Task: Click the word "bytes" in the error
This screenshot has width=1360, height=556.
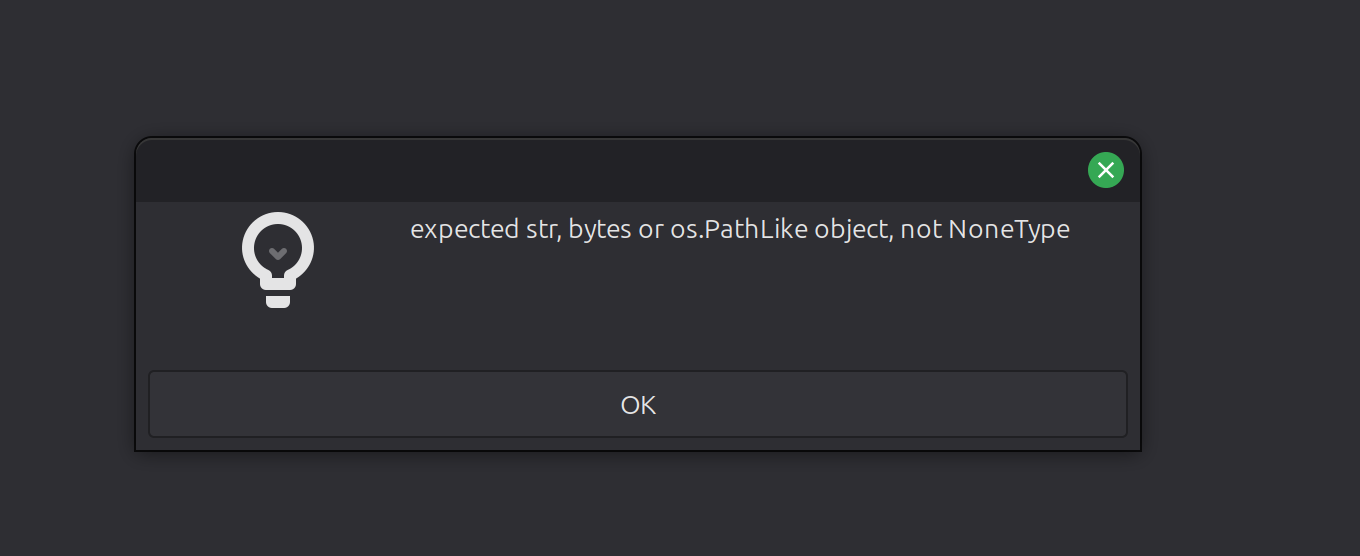Action: point(600,230)
